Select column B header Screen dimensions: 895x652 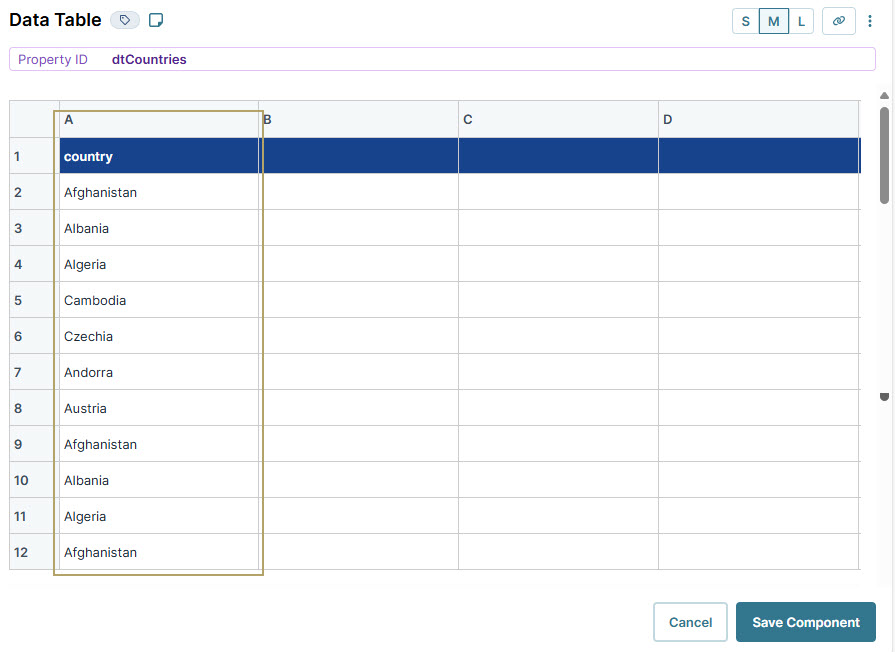(x=358, y=119)
